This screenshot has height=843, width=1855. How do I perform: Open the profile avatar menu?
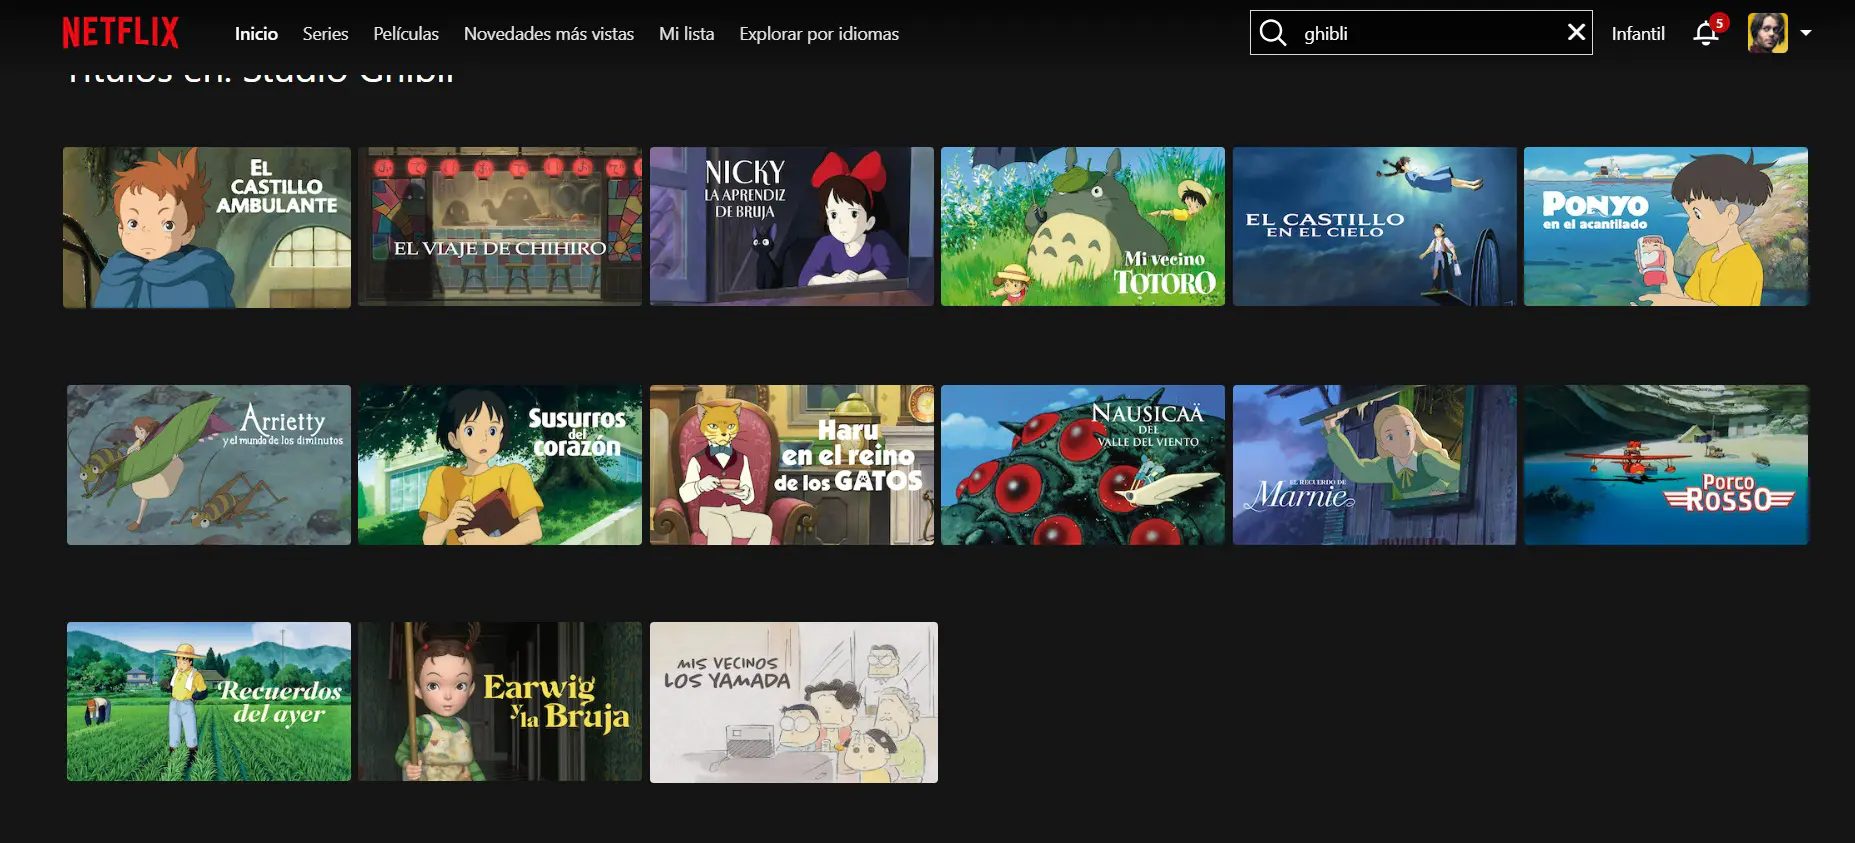(x=1767, y=33)
